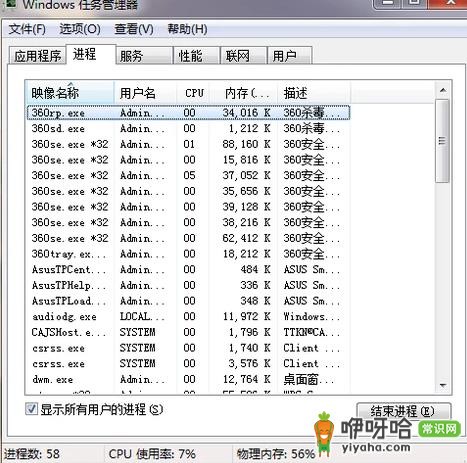Viewport: 467px width, 463px height.
Task: Click the 结束进程(E) button
Action: [x=404, y=411]
